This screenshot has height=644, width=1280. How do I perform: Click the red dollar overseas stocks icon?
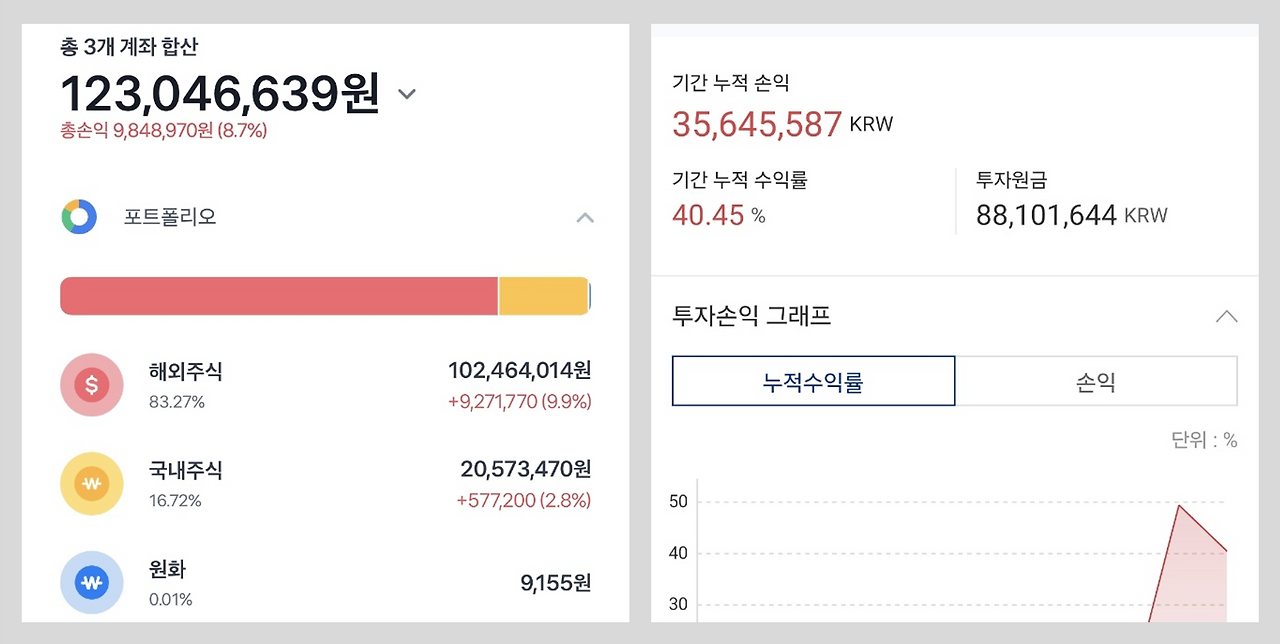[92, 385]
